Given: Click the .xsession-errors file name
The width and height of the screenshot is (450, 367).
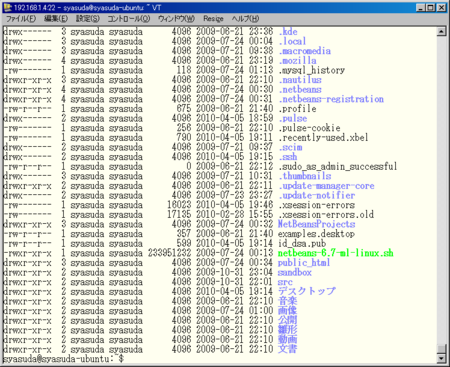Looking at the screenshot, I should pos(317,205).
